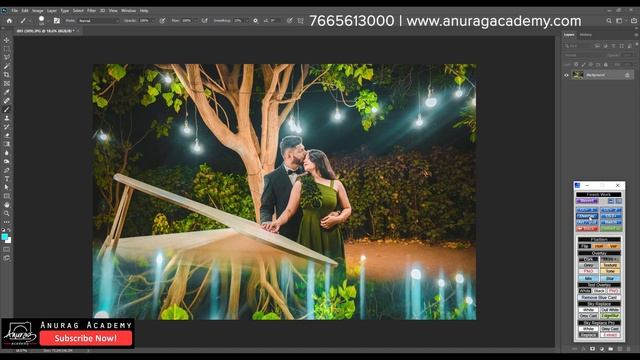Viewport: 640px width, 360px height.
Task: Open the Layers panel flyout menu
Action: 636,35
